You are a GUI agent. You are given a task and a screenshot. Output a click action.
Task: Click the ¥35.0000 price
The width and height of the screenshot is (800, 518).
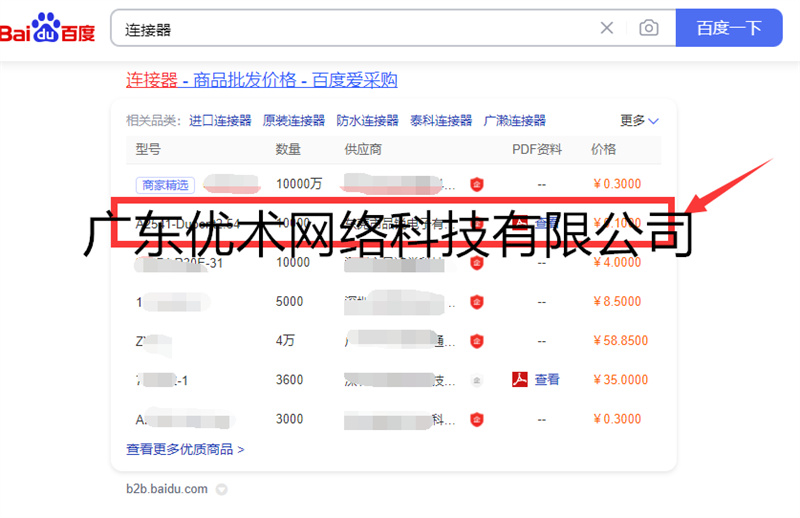click(620, 379)
